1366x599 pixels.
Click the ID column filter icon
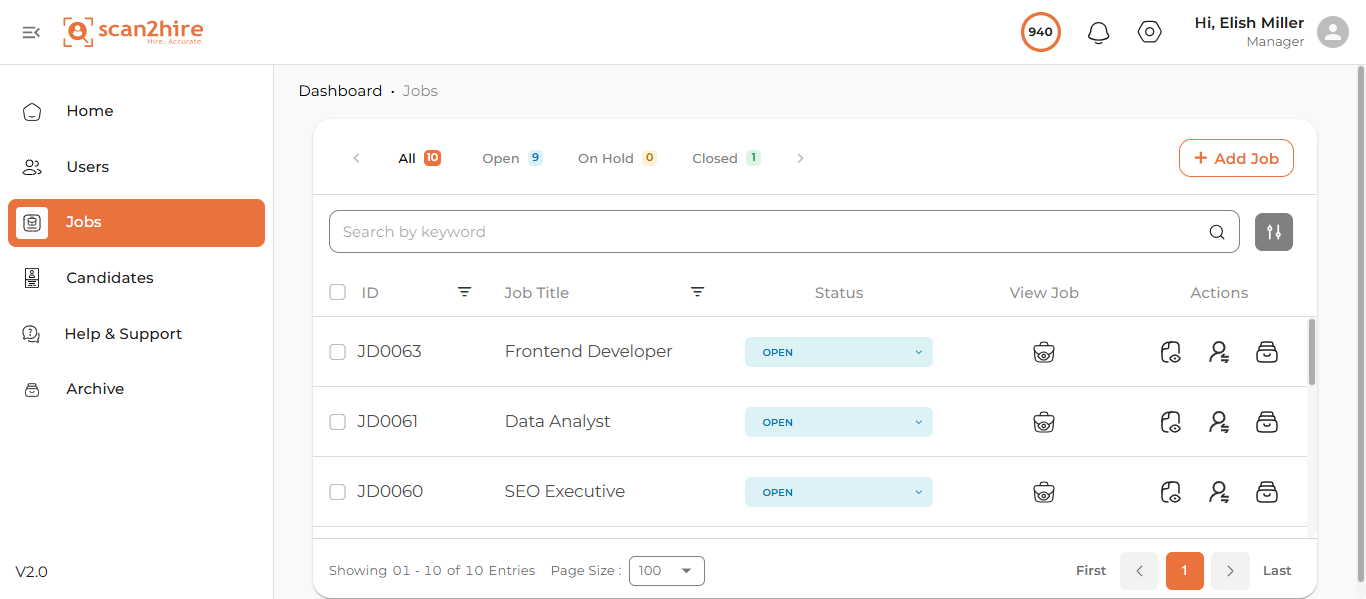pos(464,292)
